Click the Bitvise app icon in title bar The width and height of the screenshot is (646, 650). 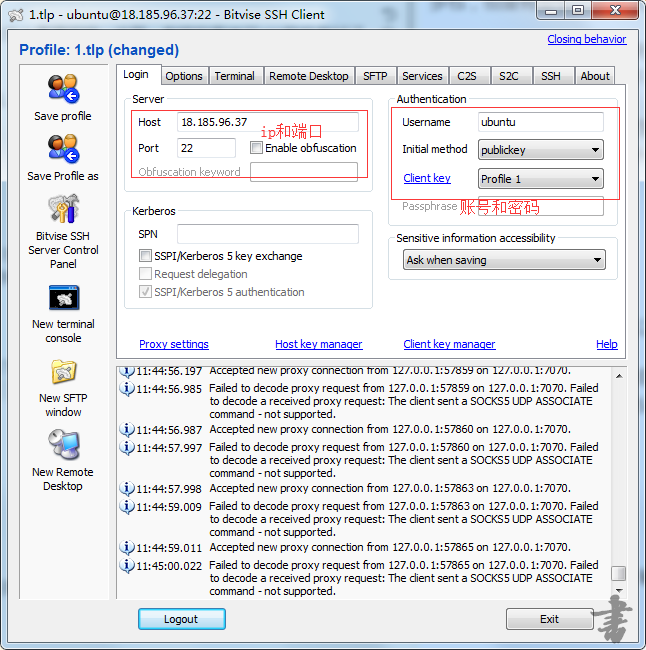(x=15, y=15)
